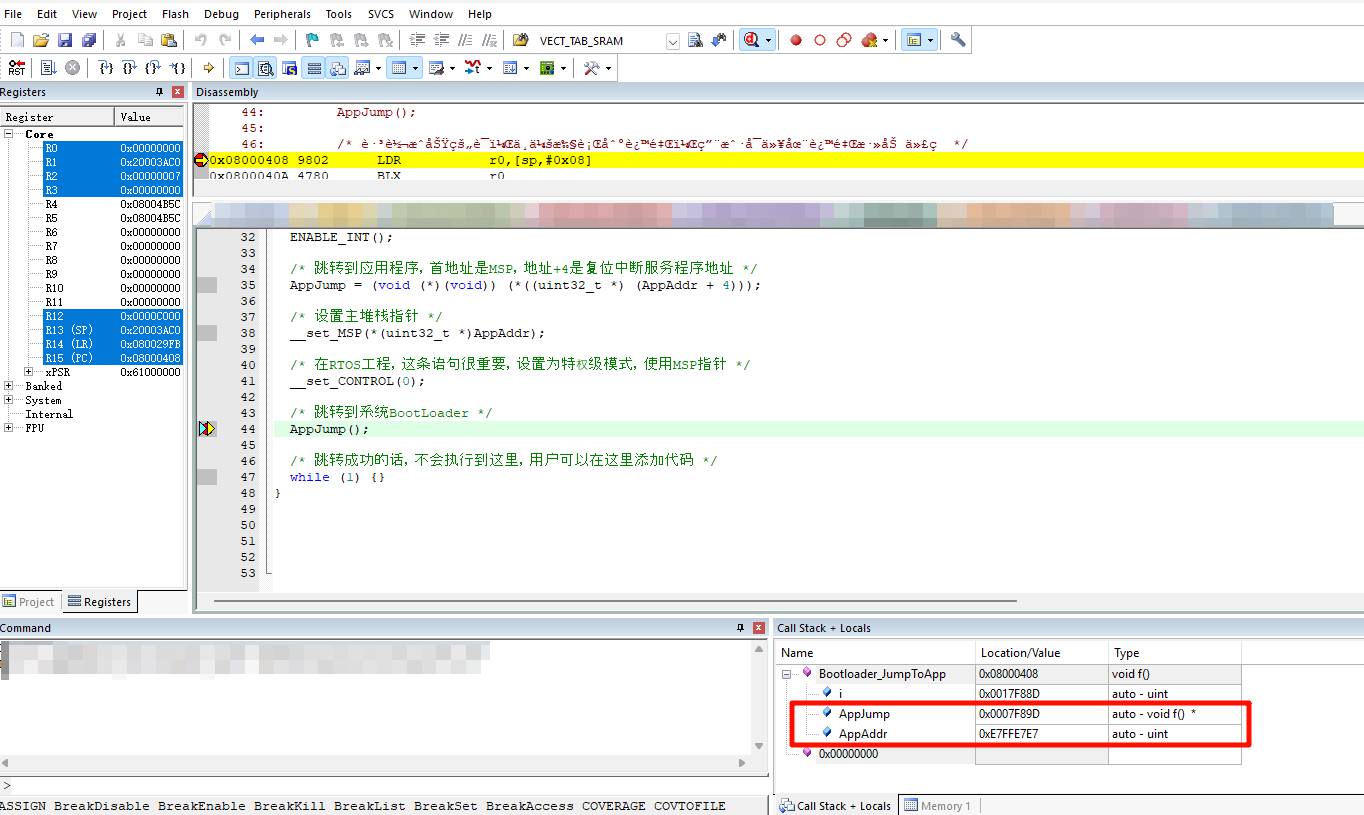The width and height of the screenshot is (1364, 815).
Task: Open the Peripherals menu
Action: 282,14
